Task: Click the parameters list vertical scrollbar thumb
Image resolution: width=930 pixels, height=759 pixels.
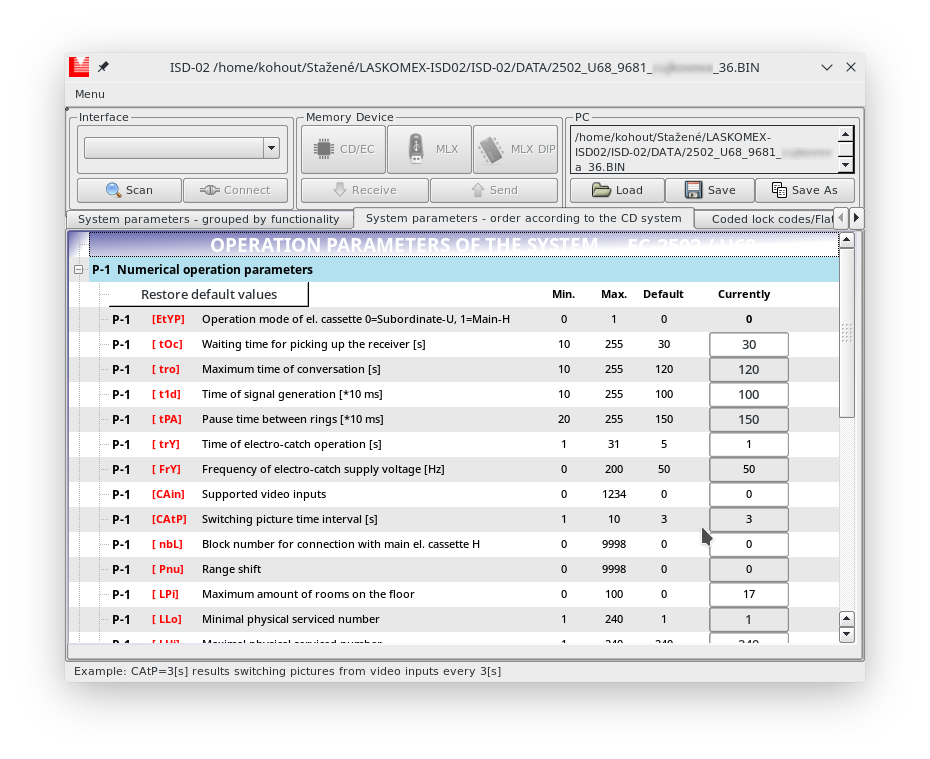Action: 847,333
